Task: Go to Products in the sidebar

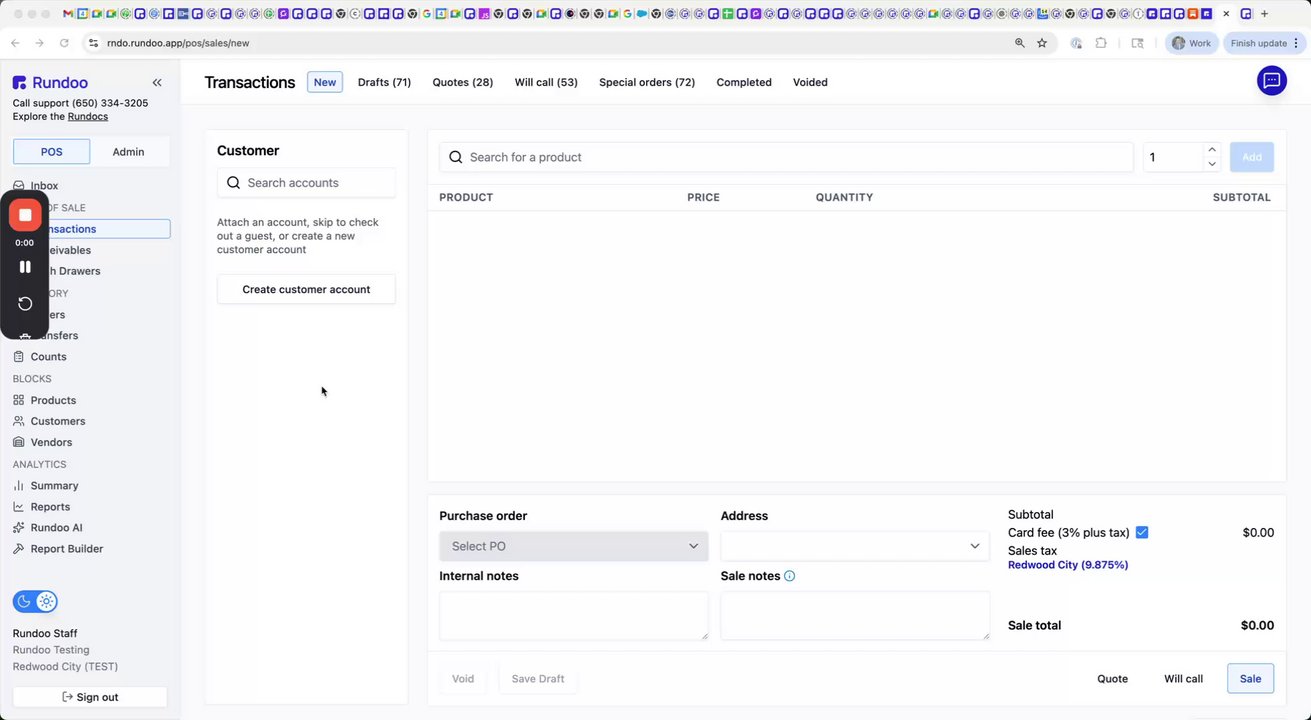Action: [53, 400]
